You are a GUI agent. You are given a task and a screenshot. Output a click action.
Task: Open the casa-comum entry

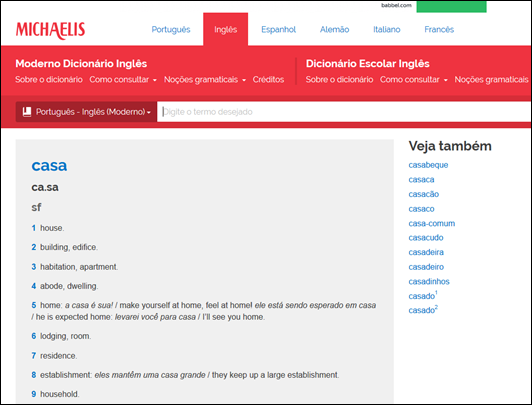point(432,223)
